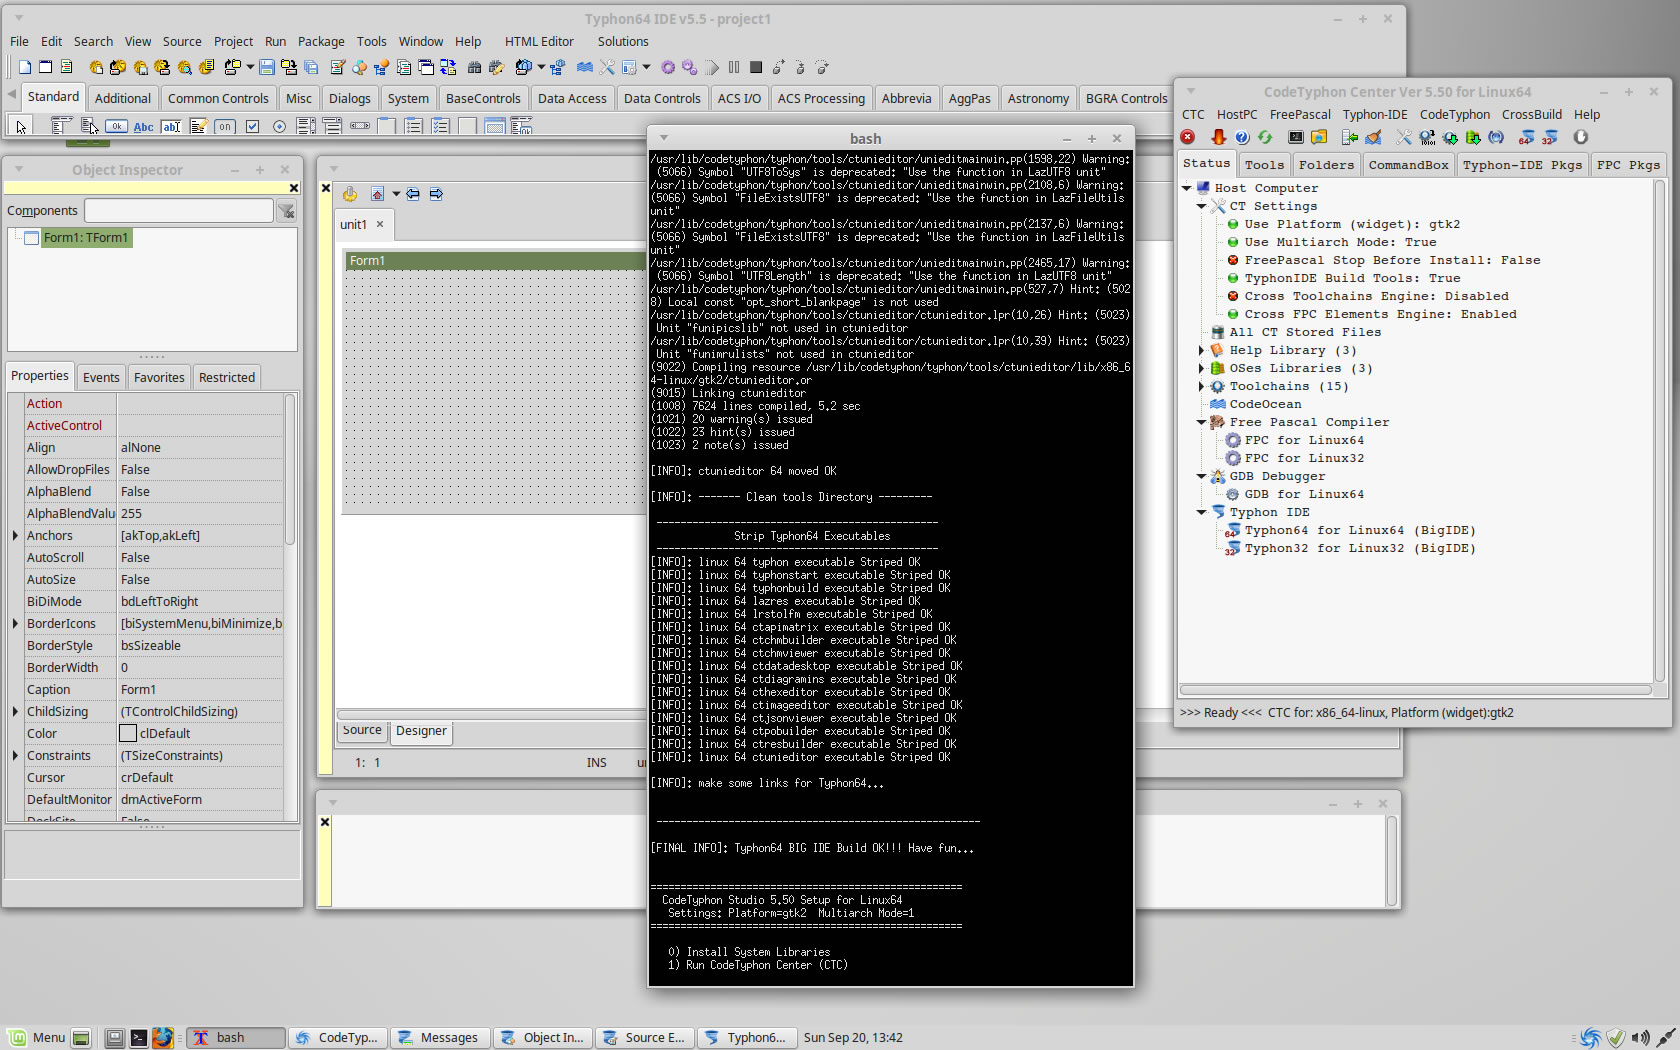Click the clDefault color swatch
The height and width of the screenshot is (1050, 1680).
pos(128,734)
